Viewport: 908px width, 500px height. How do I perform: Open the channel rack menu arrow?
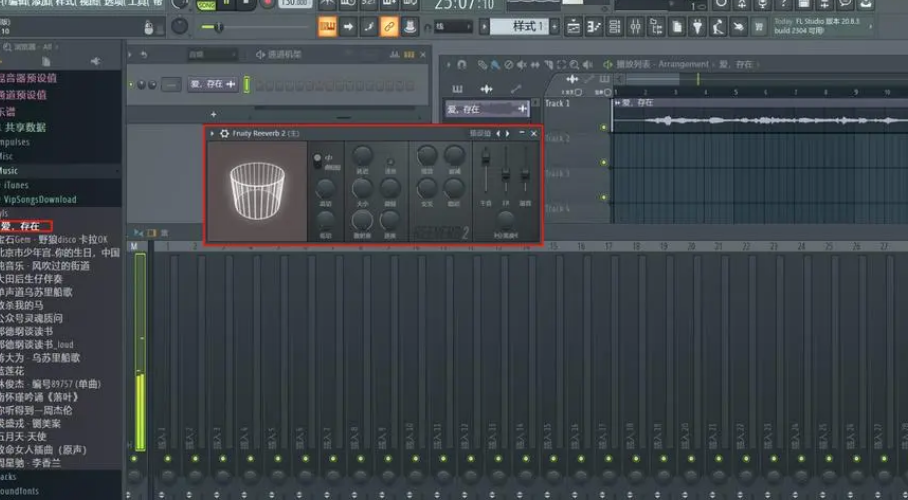130,54
